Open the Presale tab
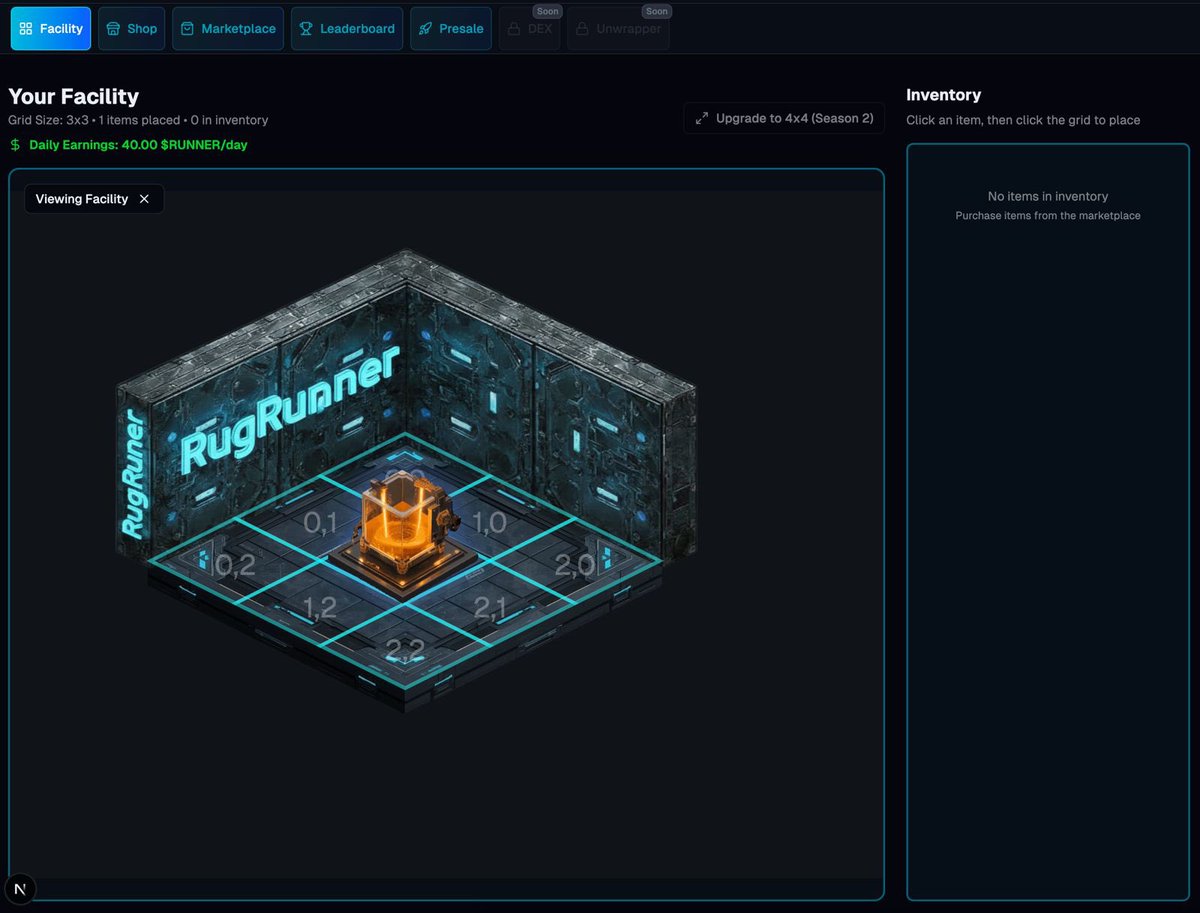Image resolution: width=1200 pixels, height=913 pixels. [x=451, y=28]
